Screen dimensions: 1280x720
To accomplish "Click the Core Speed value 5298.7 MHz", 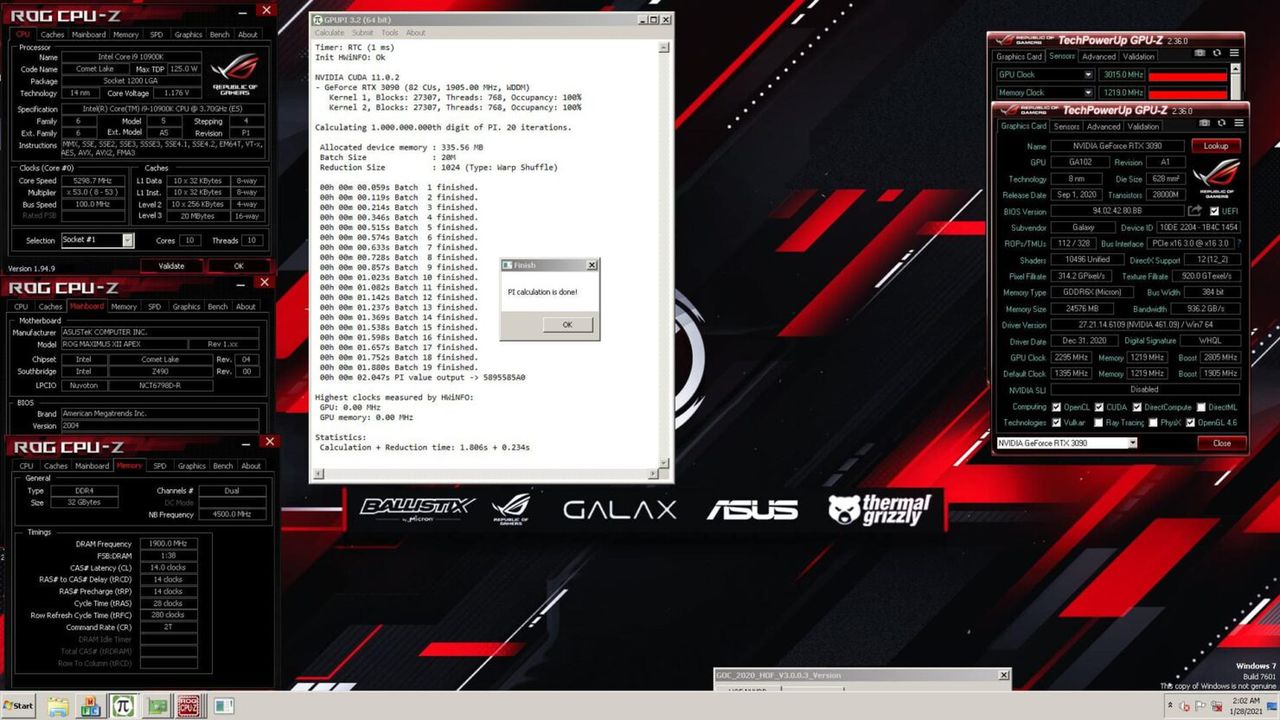I will point(91,181).
